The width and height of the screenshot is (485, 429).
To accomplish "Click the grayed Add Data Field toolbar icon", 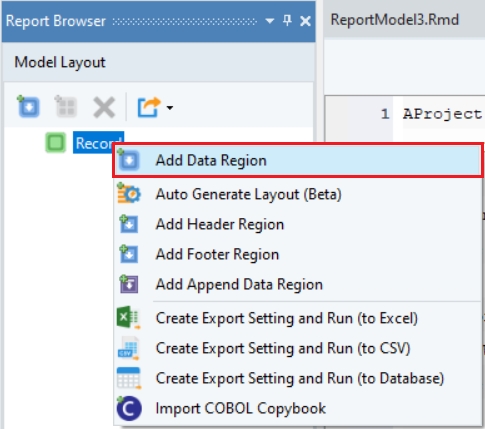I will pyautogui.click(x=66, y=107).
